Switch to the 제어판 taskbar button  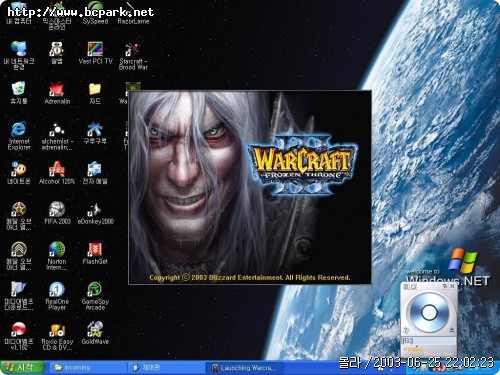166,368
